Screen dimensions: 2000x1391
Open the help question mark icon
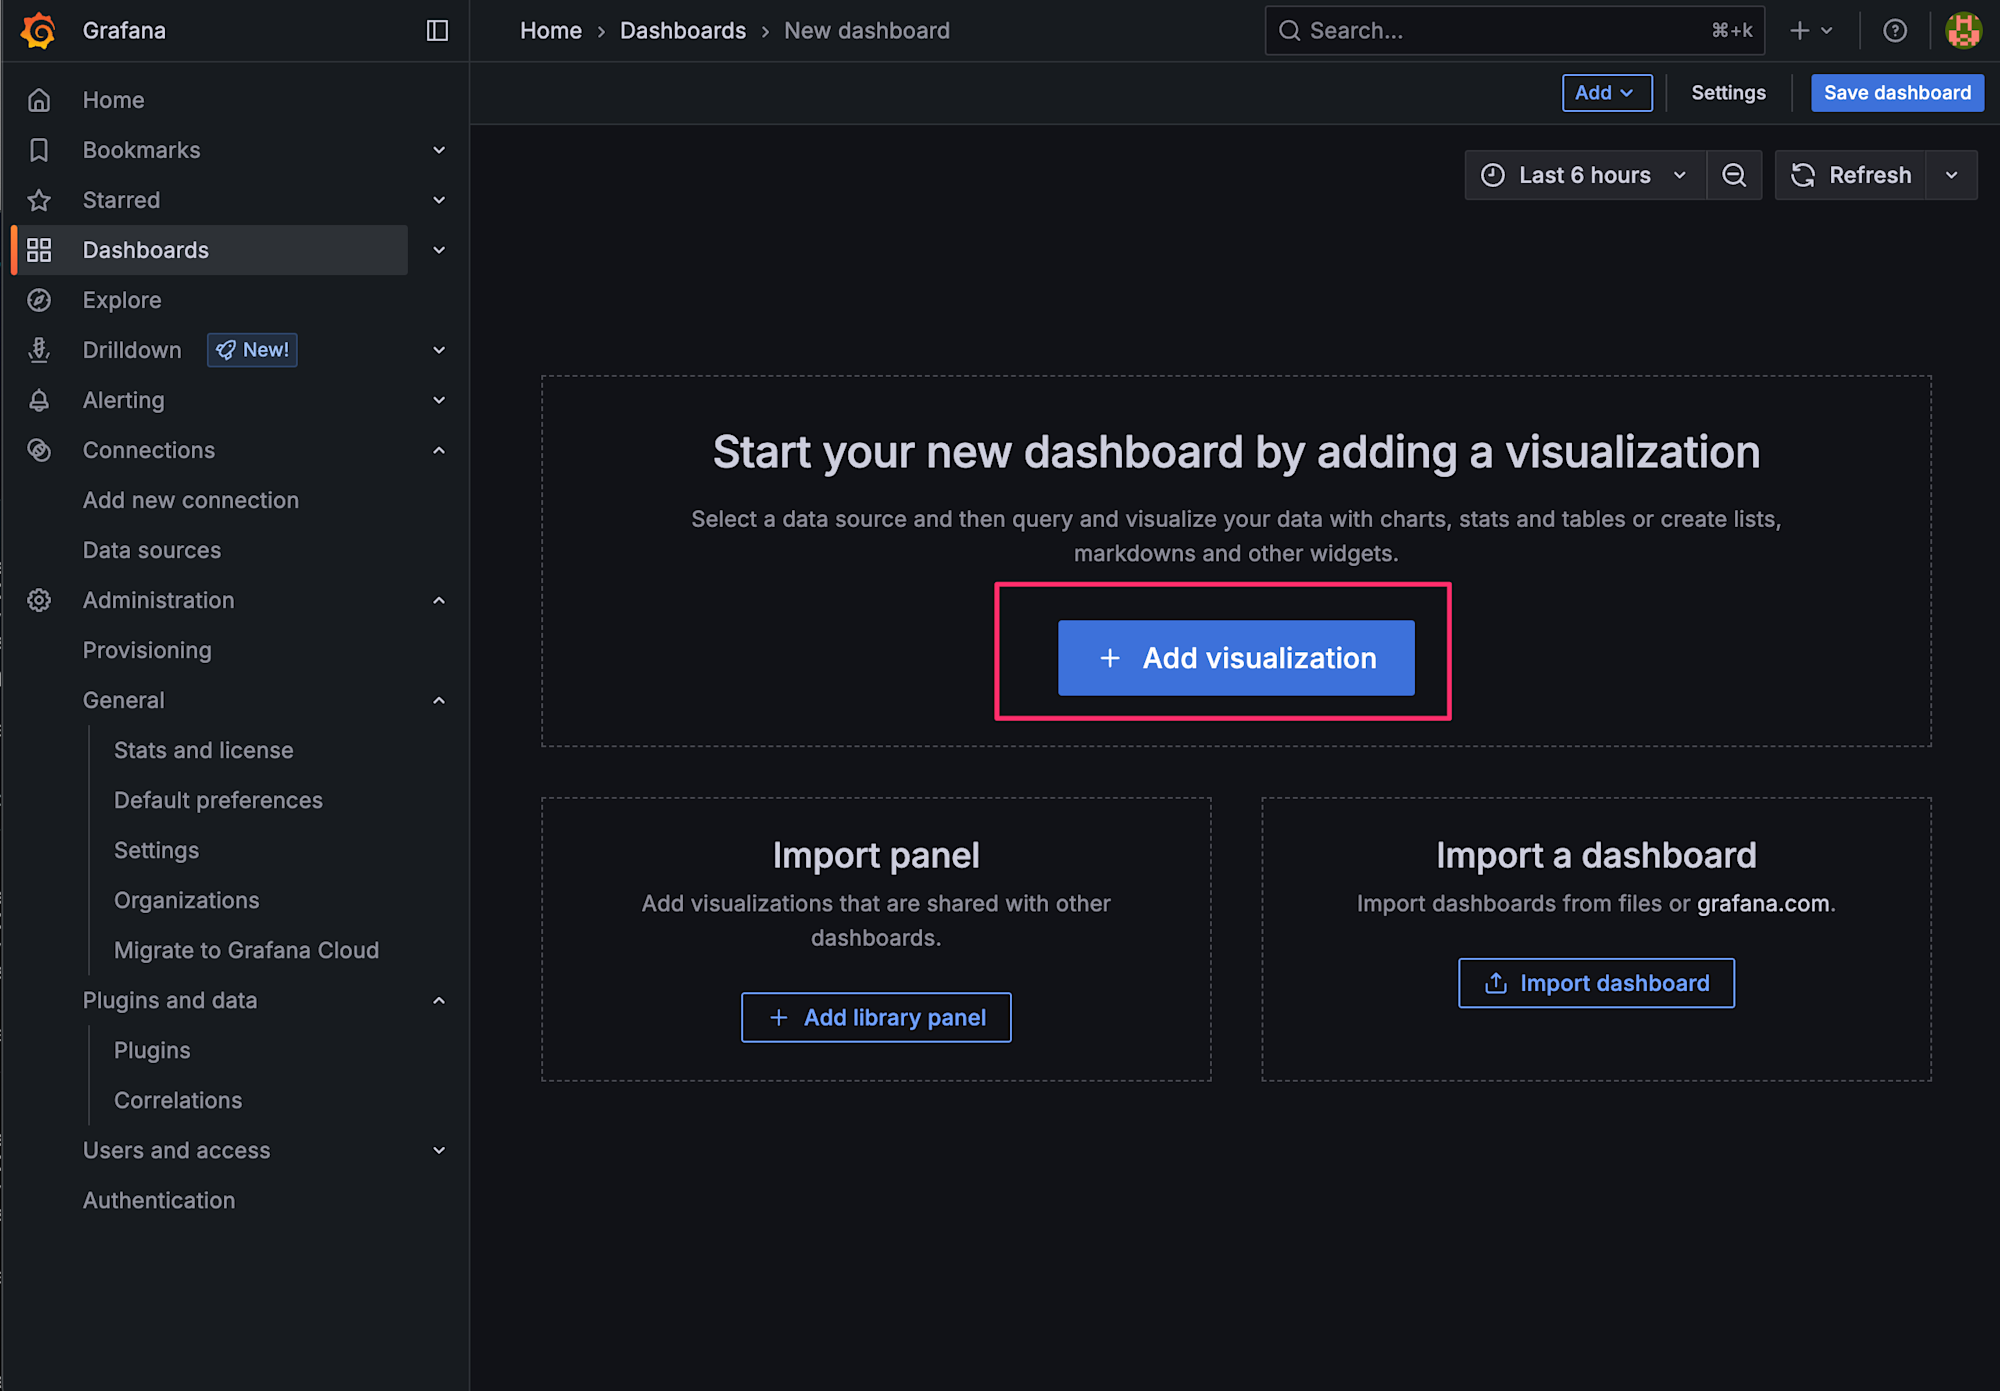pyautogui.click(x=1895, y=31)
